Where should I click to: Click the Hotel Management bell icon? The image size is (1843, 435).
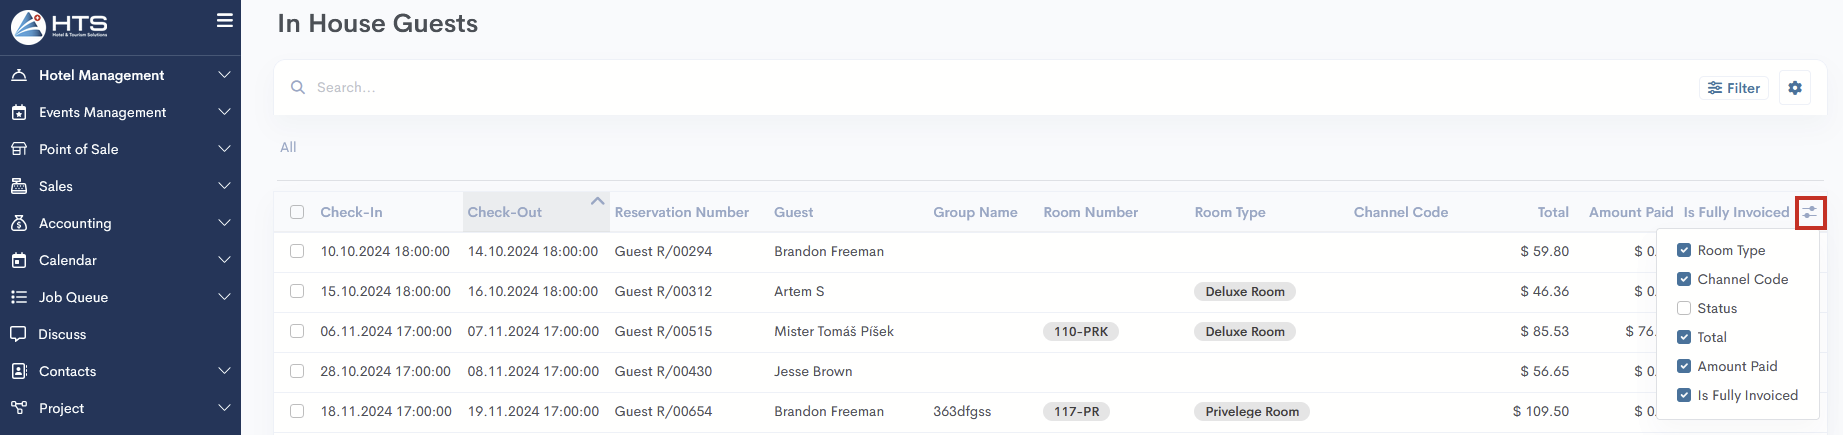pos(19,75)
